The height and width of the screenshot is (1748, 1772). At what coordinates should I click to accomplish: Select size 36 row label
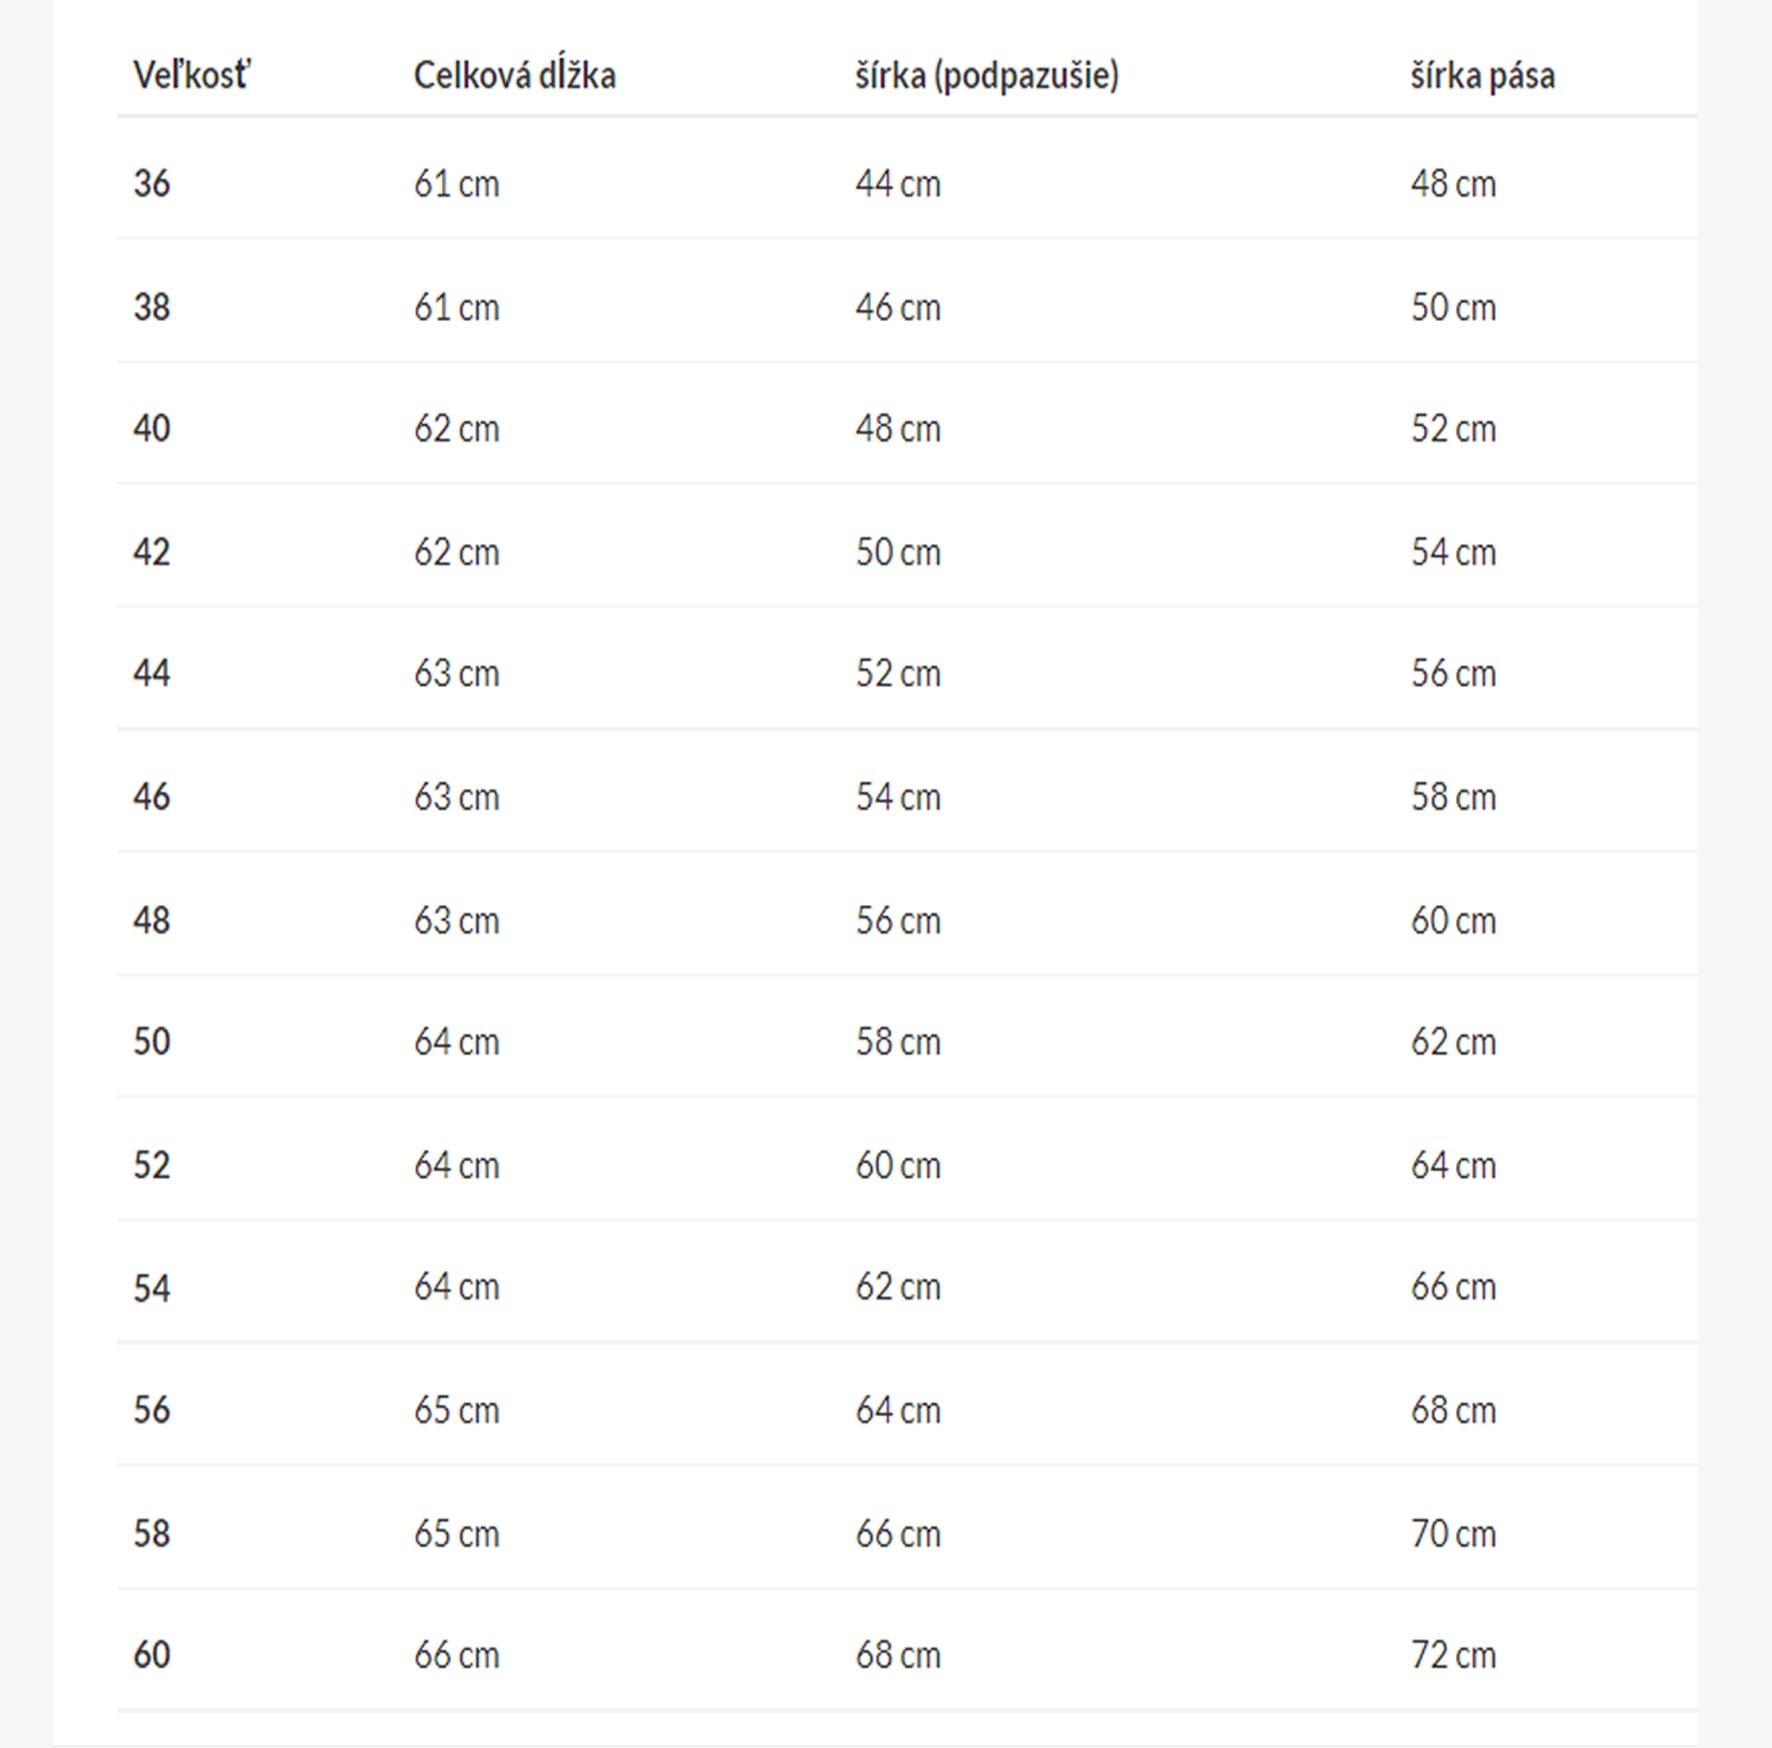coord(152,183)
